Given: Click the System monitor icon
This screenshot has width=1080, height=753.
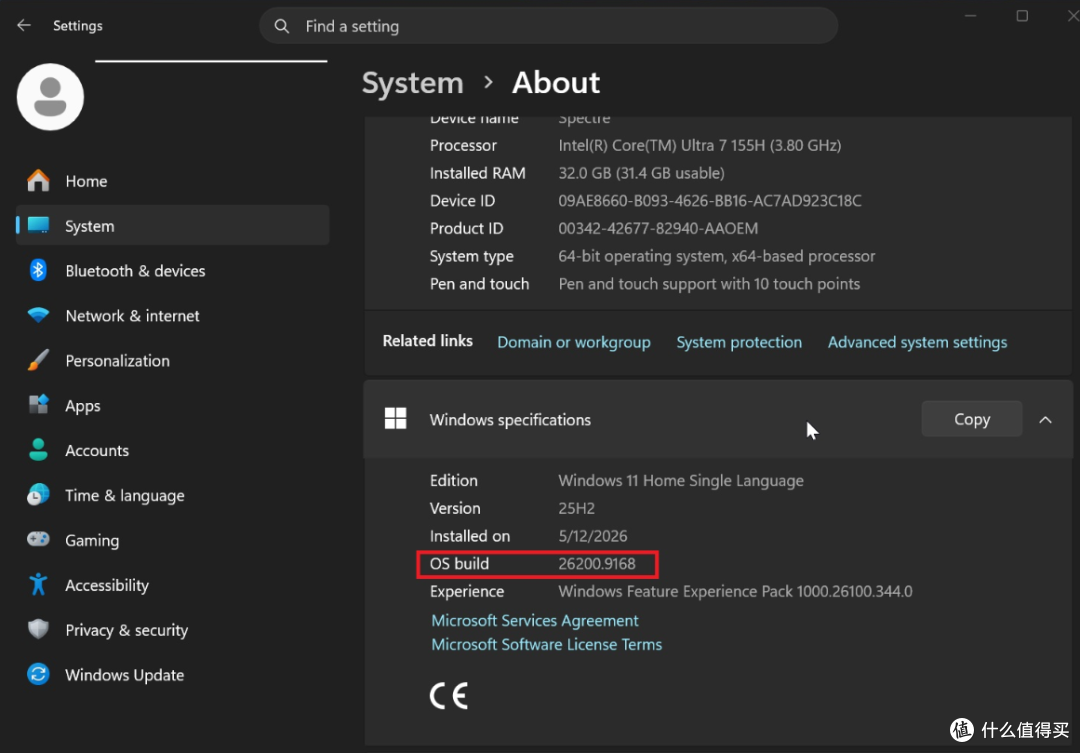Looking at the screenshot, I should (39, 225).
